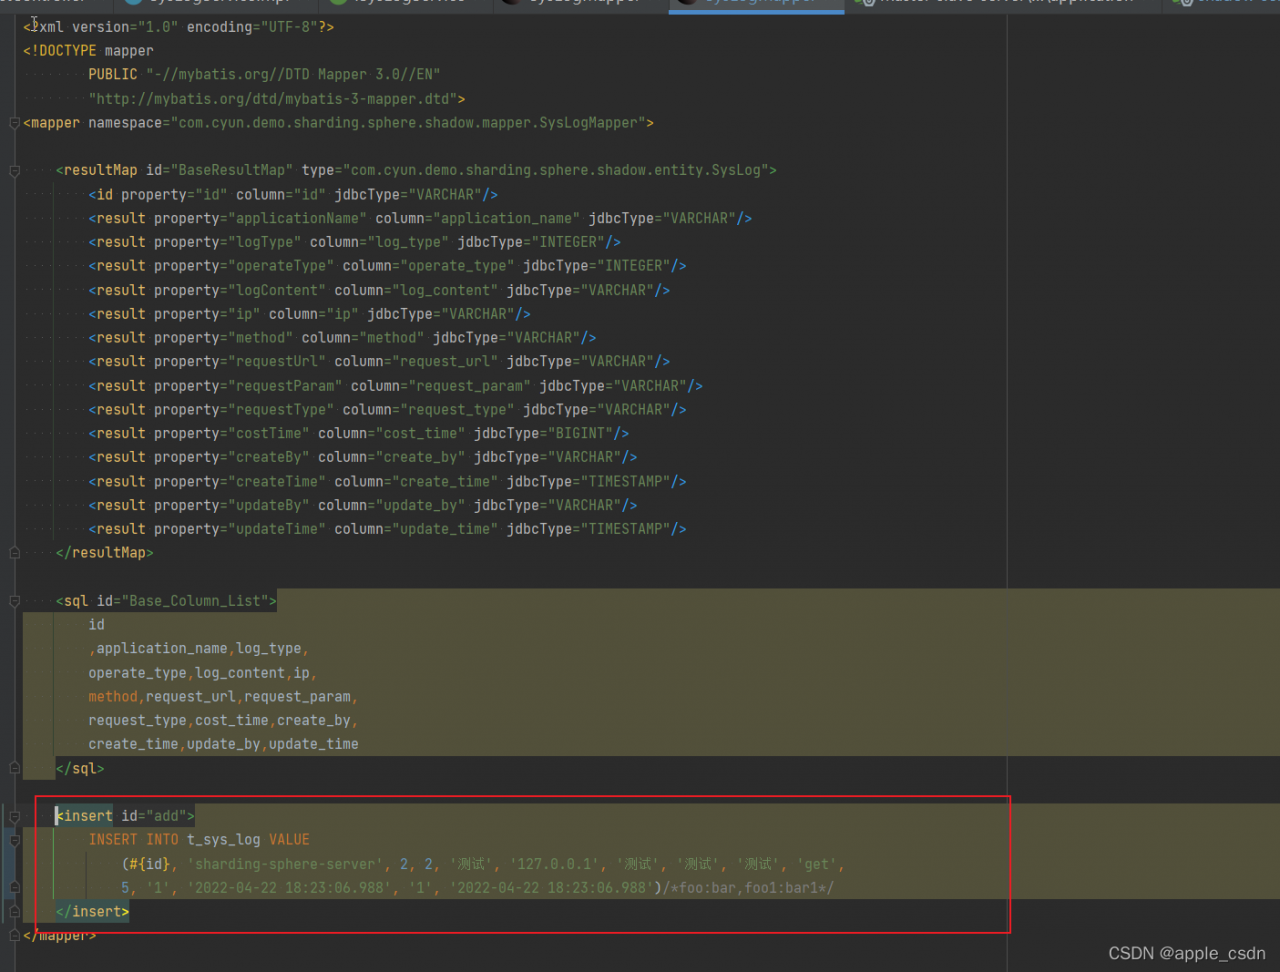The height and width of the screenshot is (972, 1280).
Task: Collapse the mapper tag fold marker
Action: (14, 123)
